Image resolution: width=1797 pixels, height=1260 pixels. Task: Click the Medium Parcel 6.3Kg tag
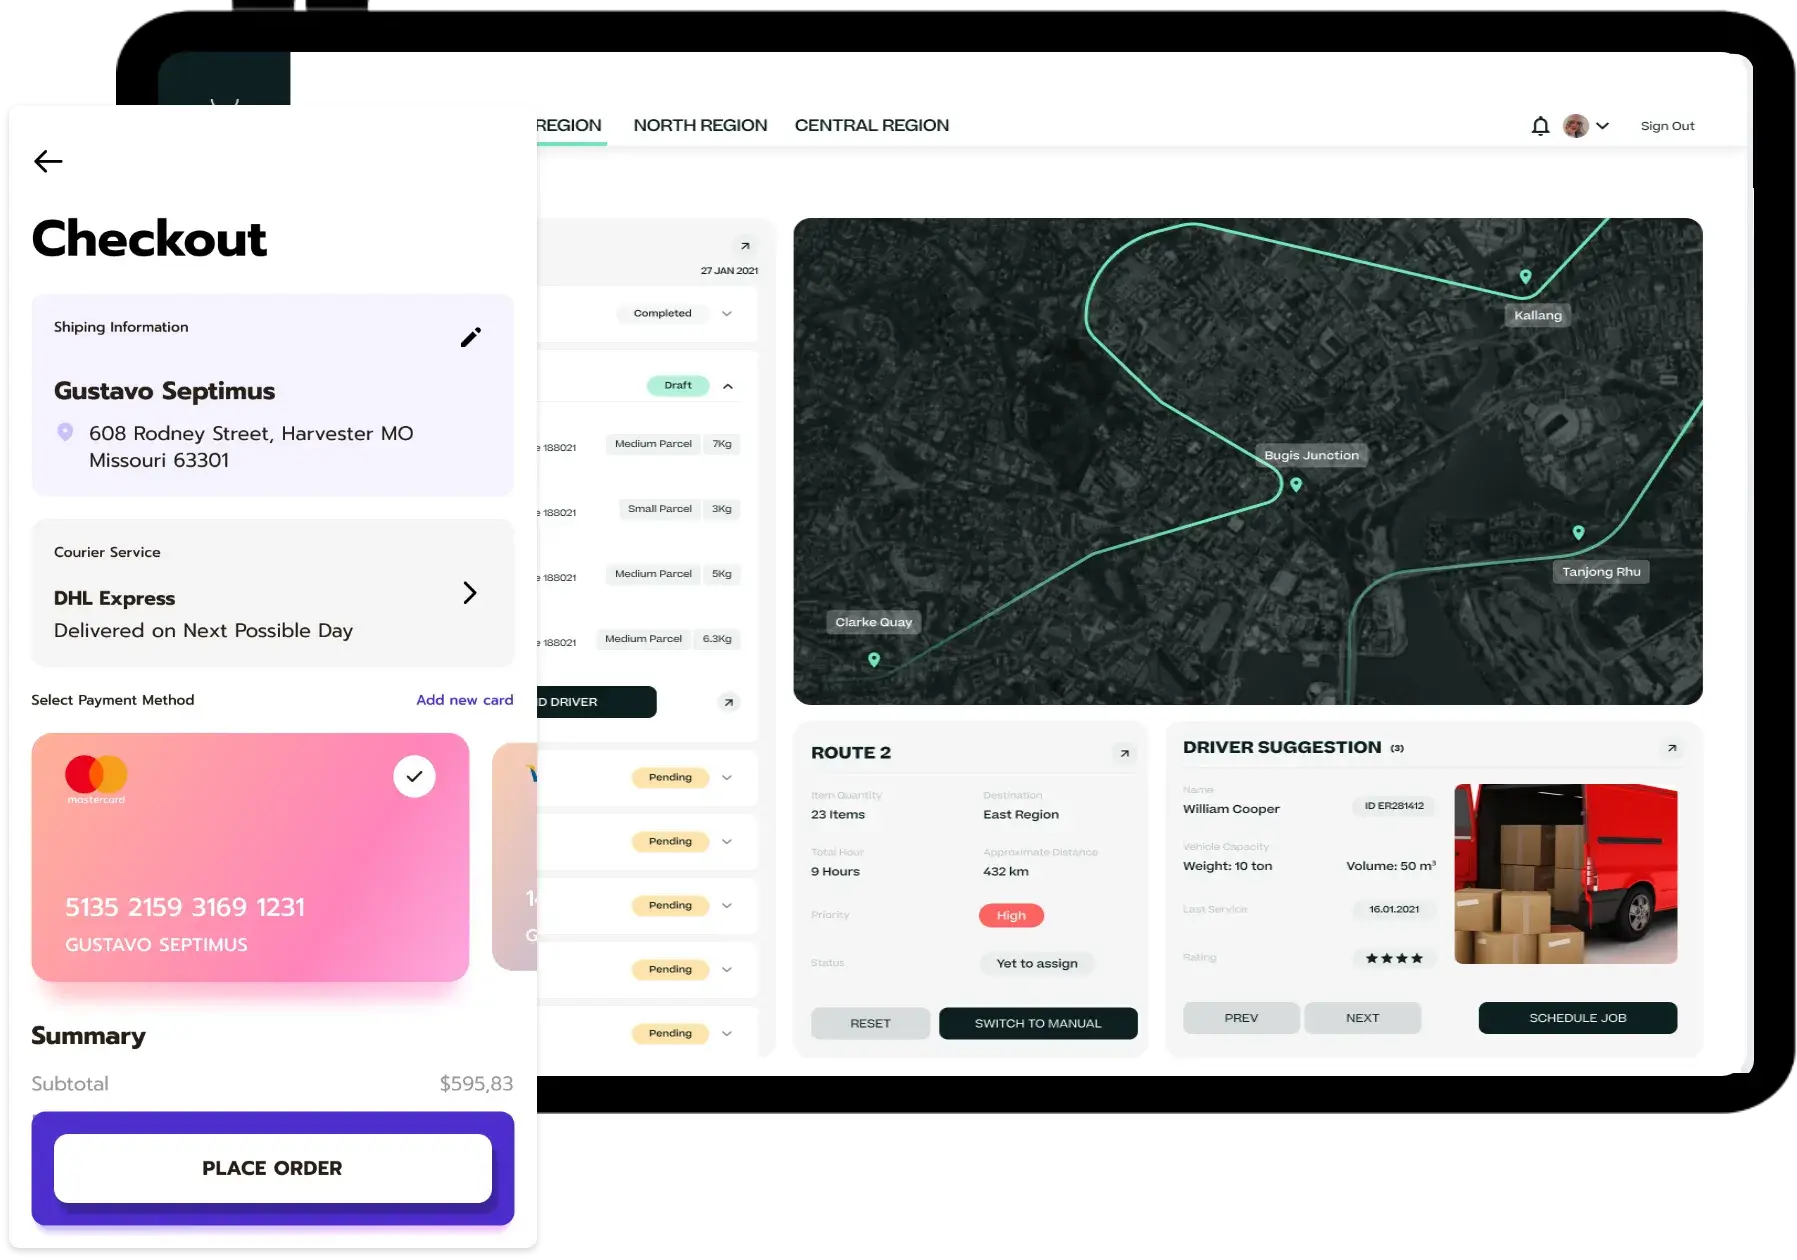(668, 639)
